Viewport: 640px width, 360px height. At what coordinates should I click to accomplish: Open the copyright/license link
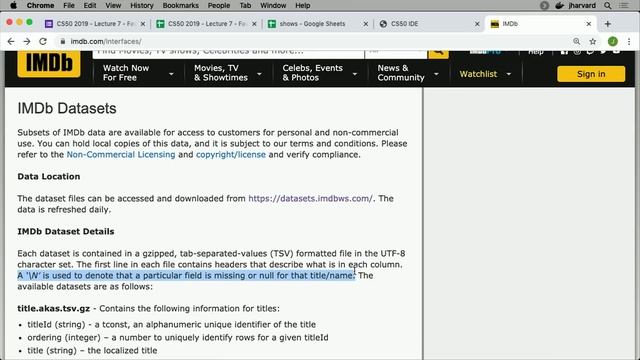(x=231, y=155)
